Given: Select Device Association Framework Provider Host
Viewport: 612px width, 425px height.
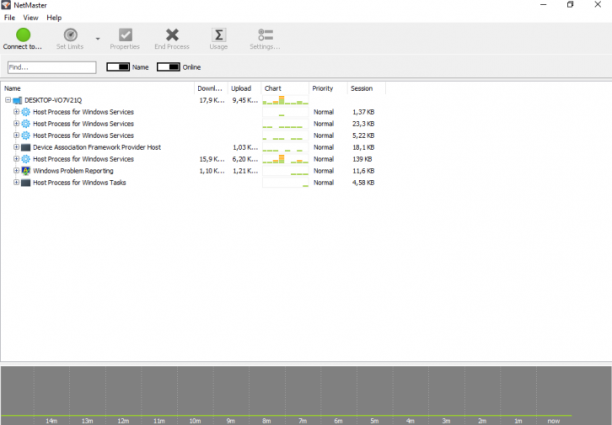Looking at the screenshot, I should 97,147.
